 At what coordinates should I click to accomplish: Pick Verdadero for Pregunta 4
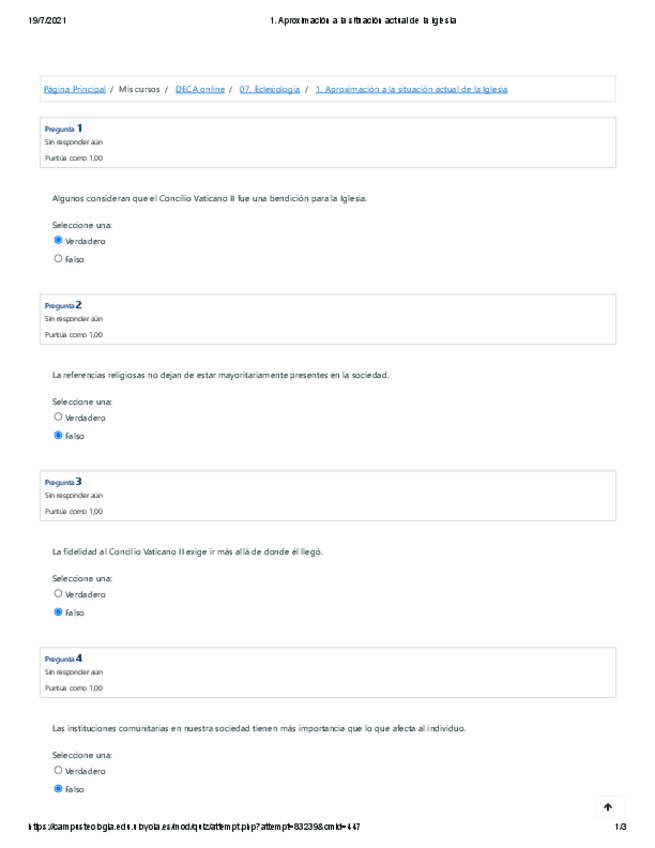coord(58,771)
